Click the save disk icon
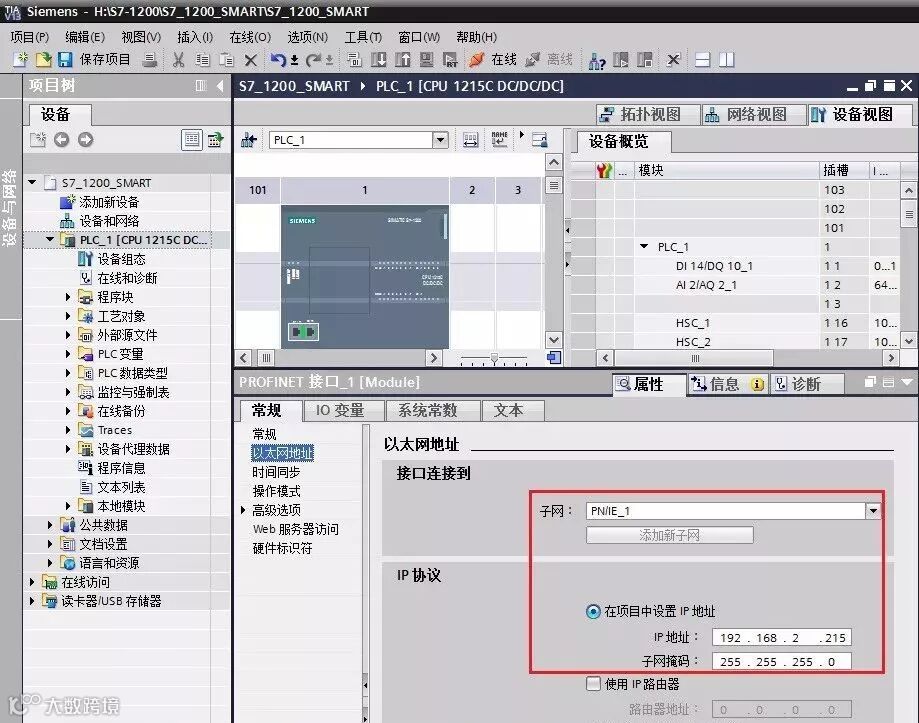The width and height of the screenshot is (919, 723). [x=64, y=59]
